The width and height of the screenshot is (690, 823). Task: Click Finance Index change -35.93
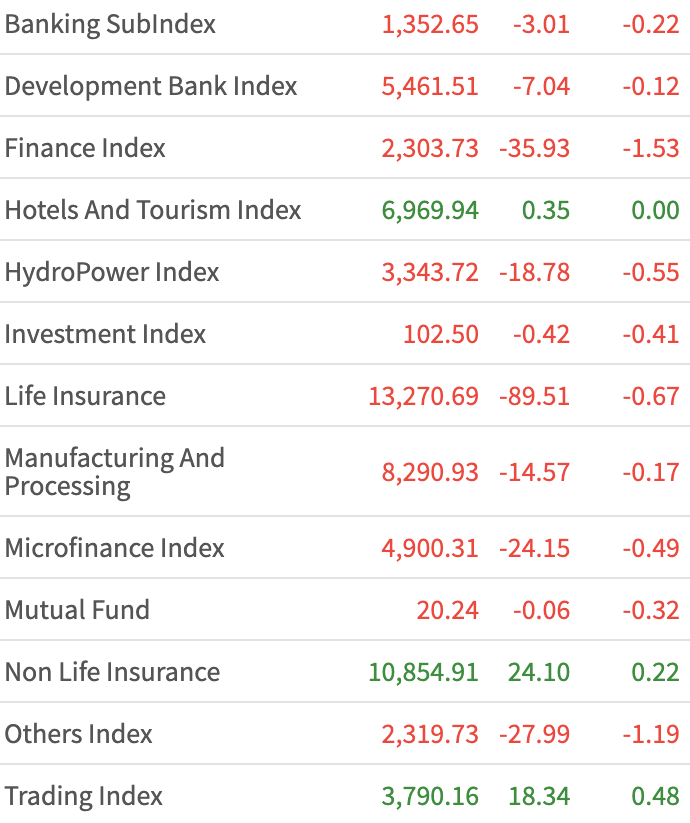pyautogui.click(x=534, y=148)
